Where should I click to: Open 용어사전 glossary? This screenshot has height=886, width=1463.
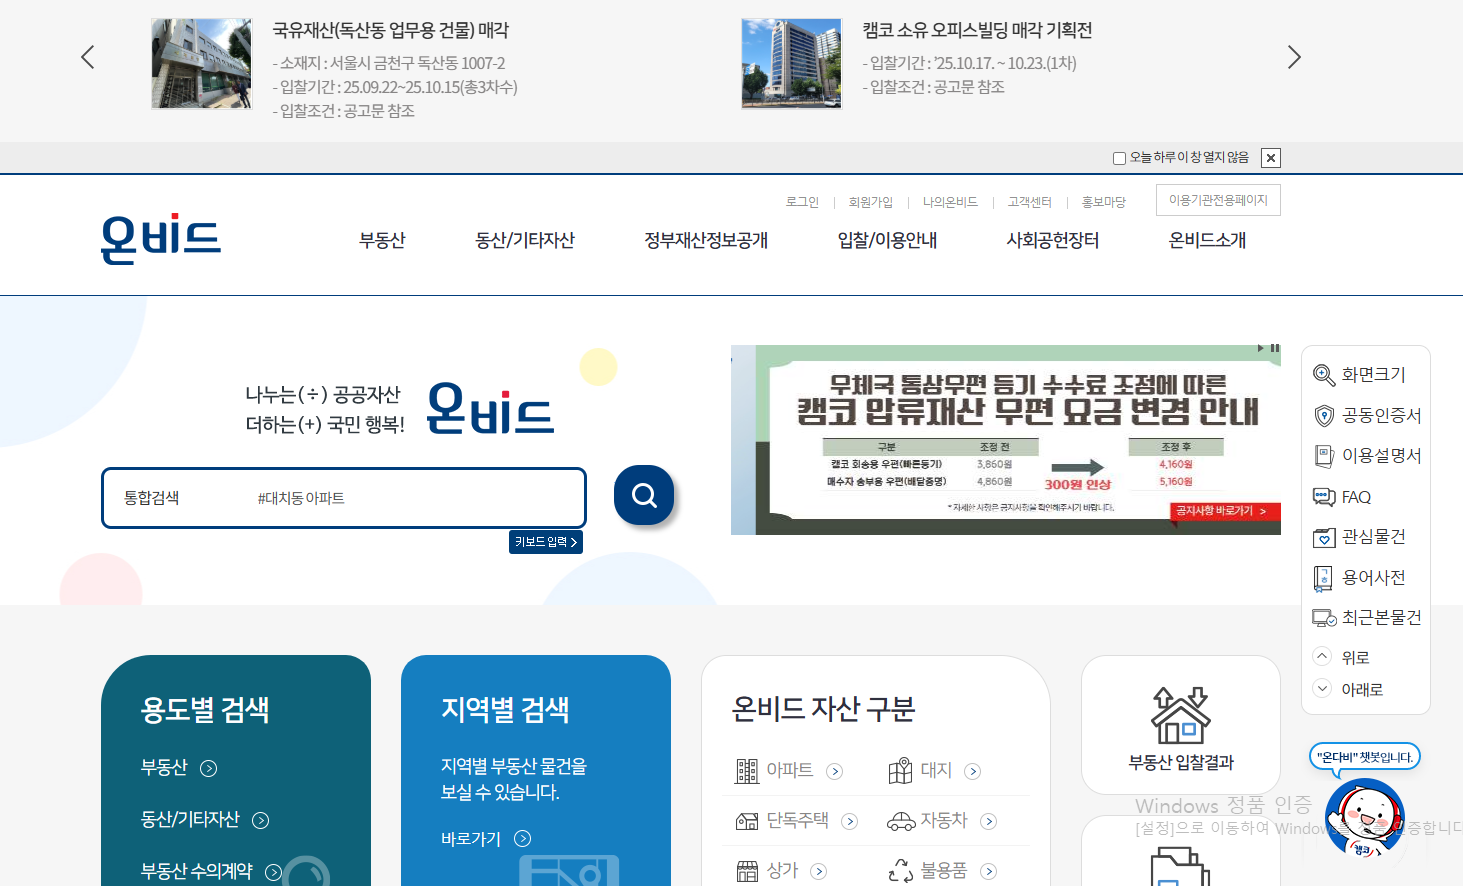[x=1359, y=578]
